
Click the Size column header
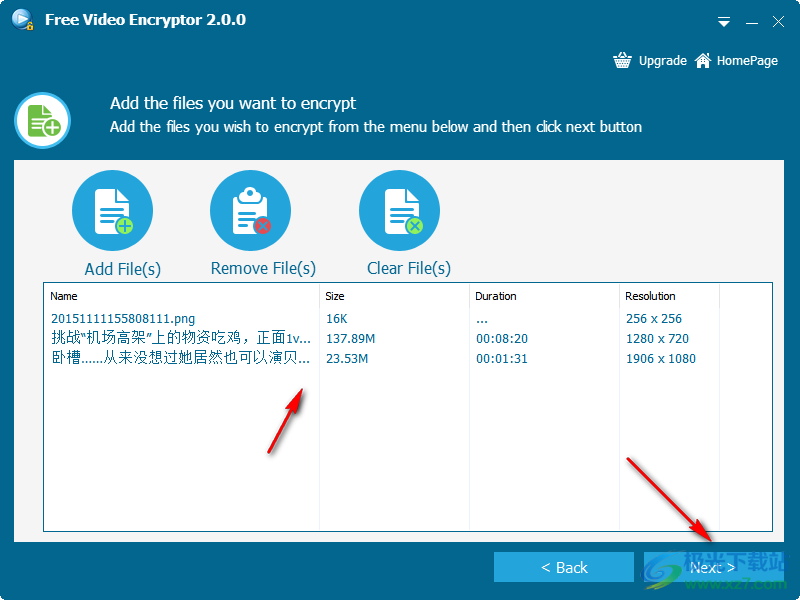coord(332,296)
